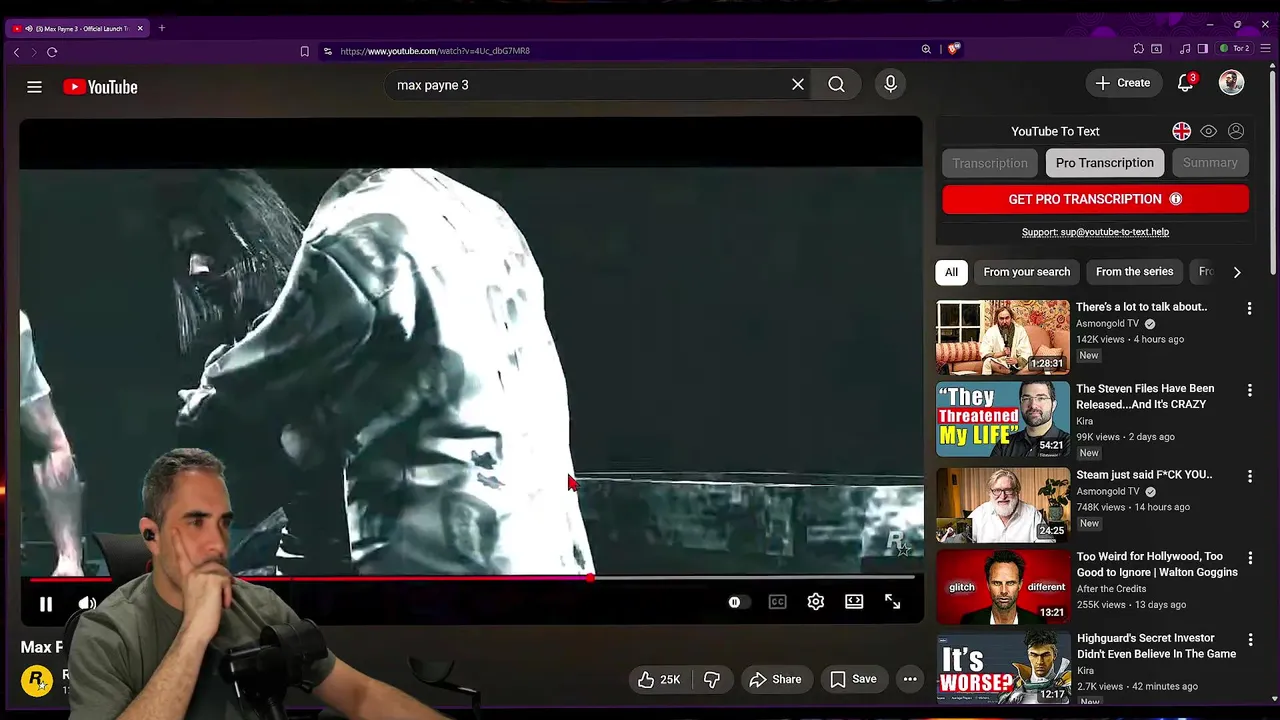This screenshot has height=720, width=1280.
Task: Enter full screen mode
Action: click(893, 602)
